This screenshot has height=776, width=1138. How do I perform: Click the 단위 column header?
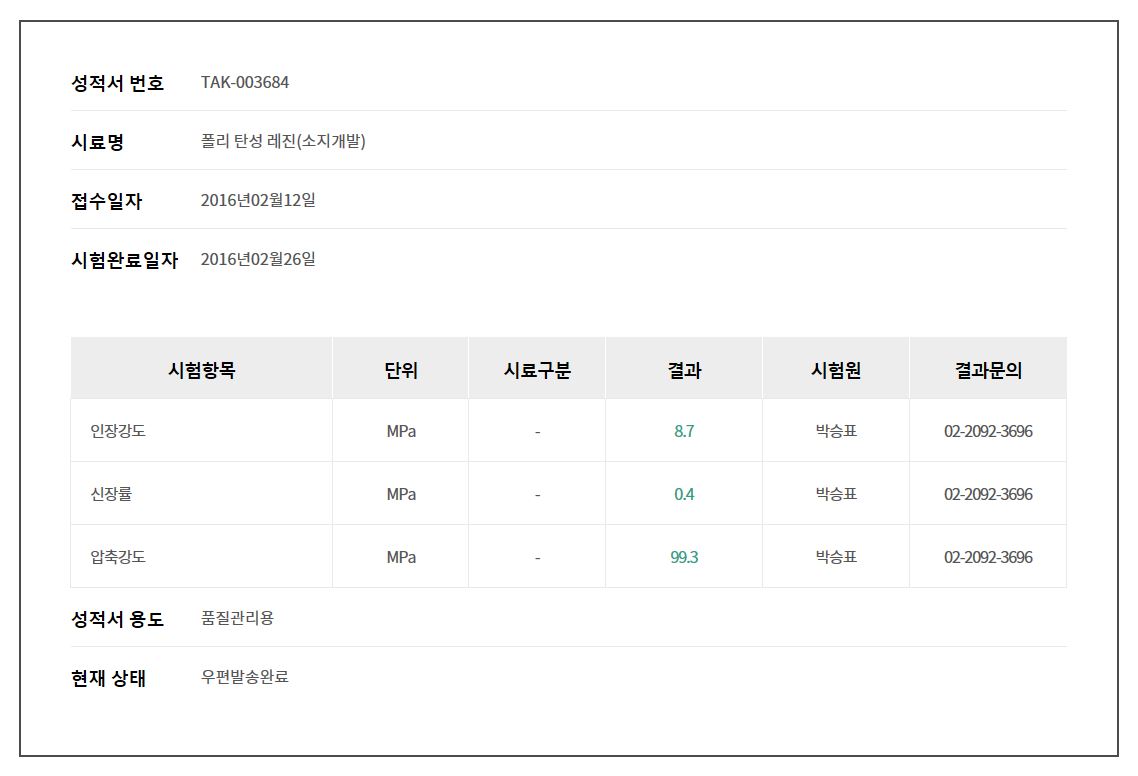coord(401,370)
